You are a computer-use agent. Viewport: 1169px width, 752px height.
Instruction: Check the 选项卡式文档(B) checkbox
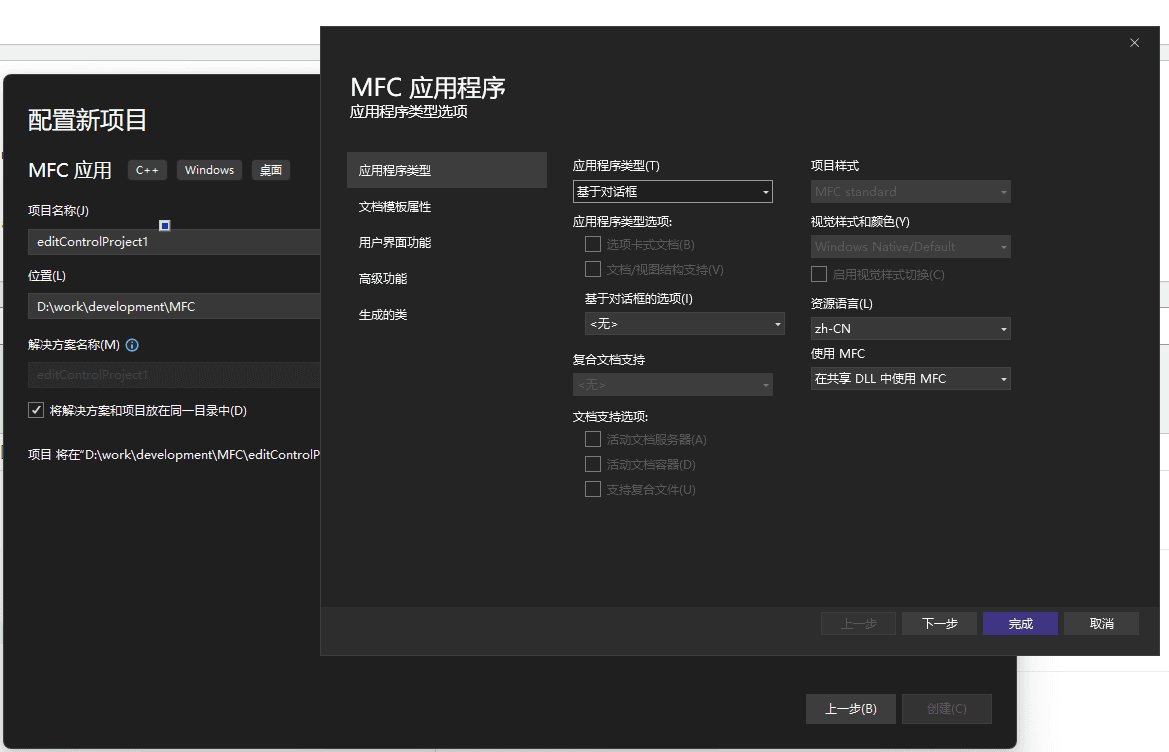(593, 244)
